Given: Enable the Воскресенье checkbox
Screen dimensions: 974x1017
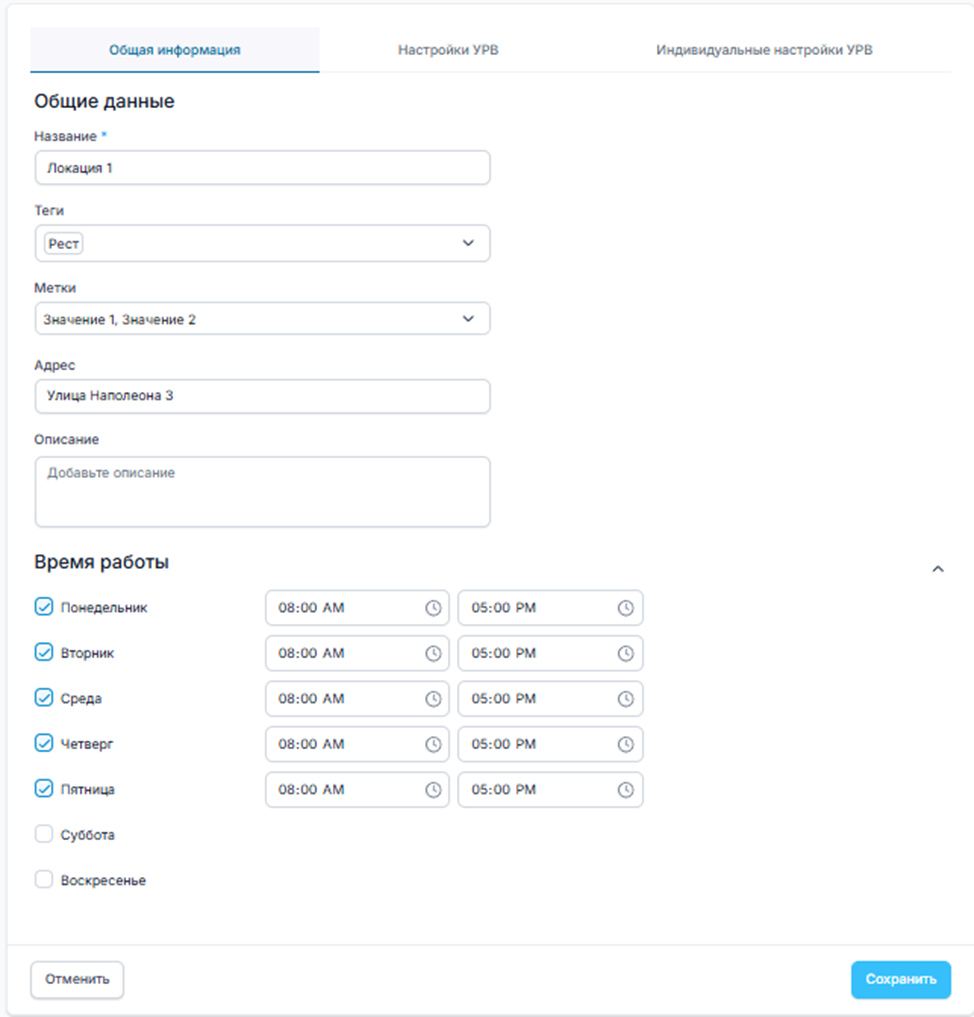Looking at the screenshot, I should (x=44, y=880).
